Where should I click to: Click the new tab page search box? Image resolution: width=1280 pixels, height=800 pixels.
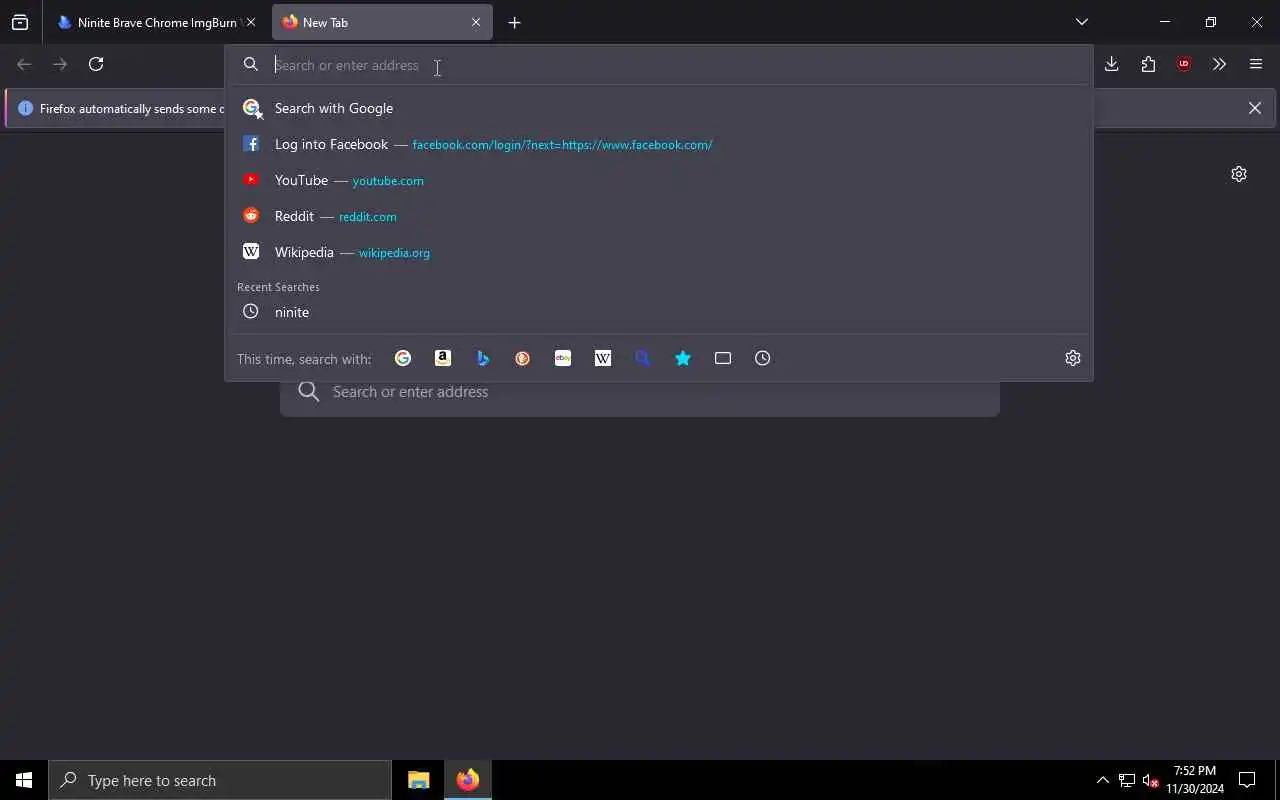640,392
